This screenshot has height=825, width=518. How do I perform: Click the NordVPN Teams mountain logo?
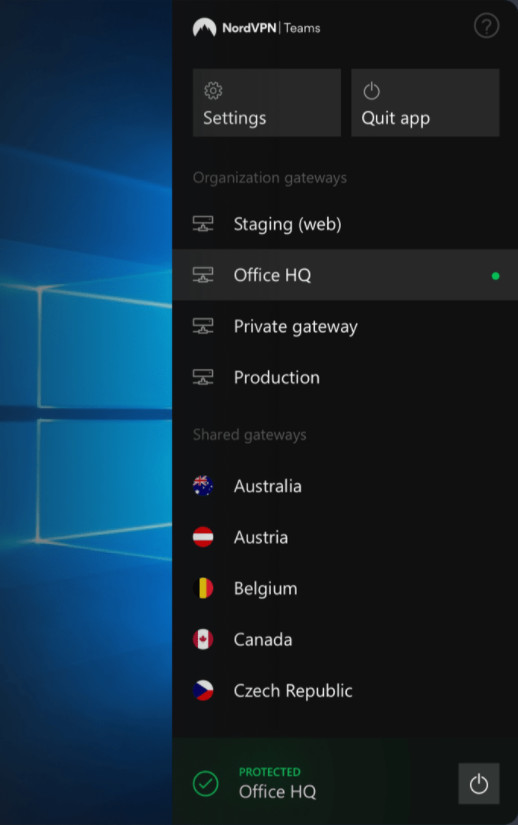pos(205,27)
